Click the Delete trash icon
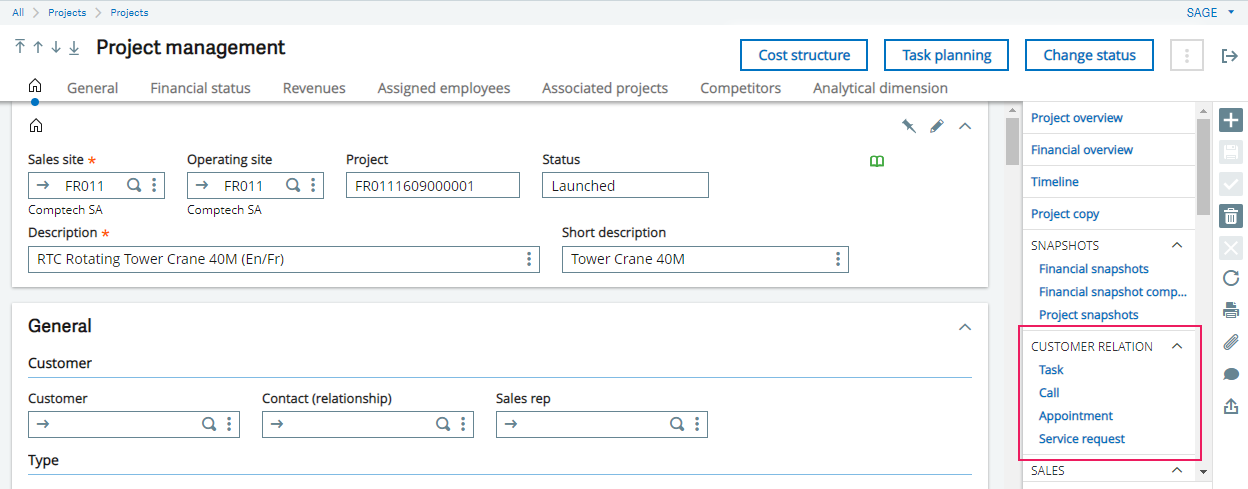This screenshot has height=489, width=1248. pos(1231,215)
